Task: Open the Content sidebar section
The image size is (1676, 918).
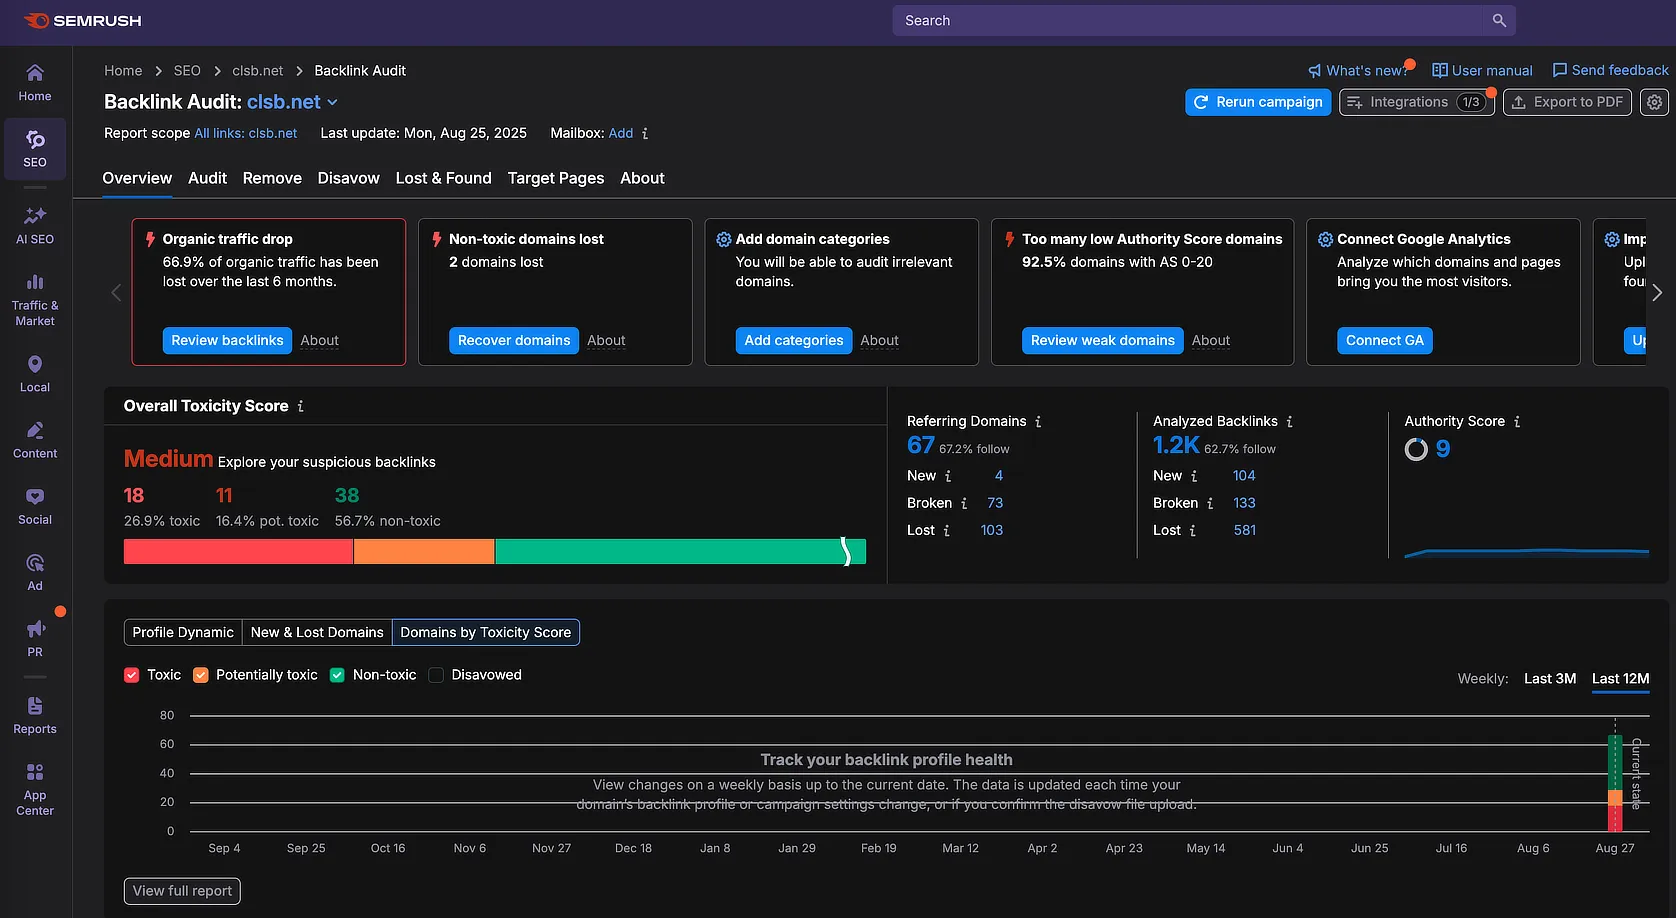Action: pyautogui.click(x=35, y=439)
